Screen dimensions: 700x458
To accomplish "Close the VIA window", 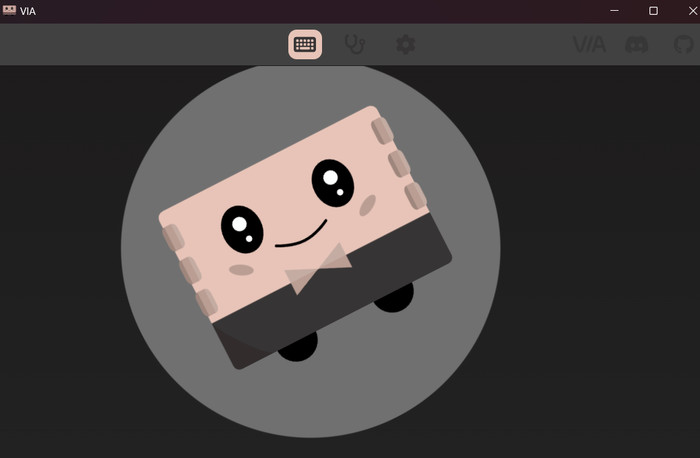I will pos(692,11).
